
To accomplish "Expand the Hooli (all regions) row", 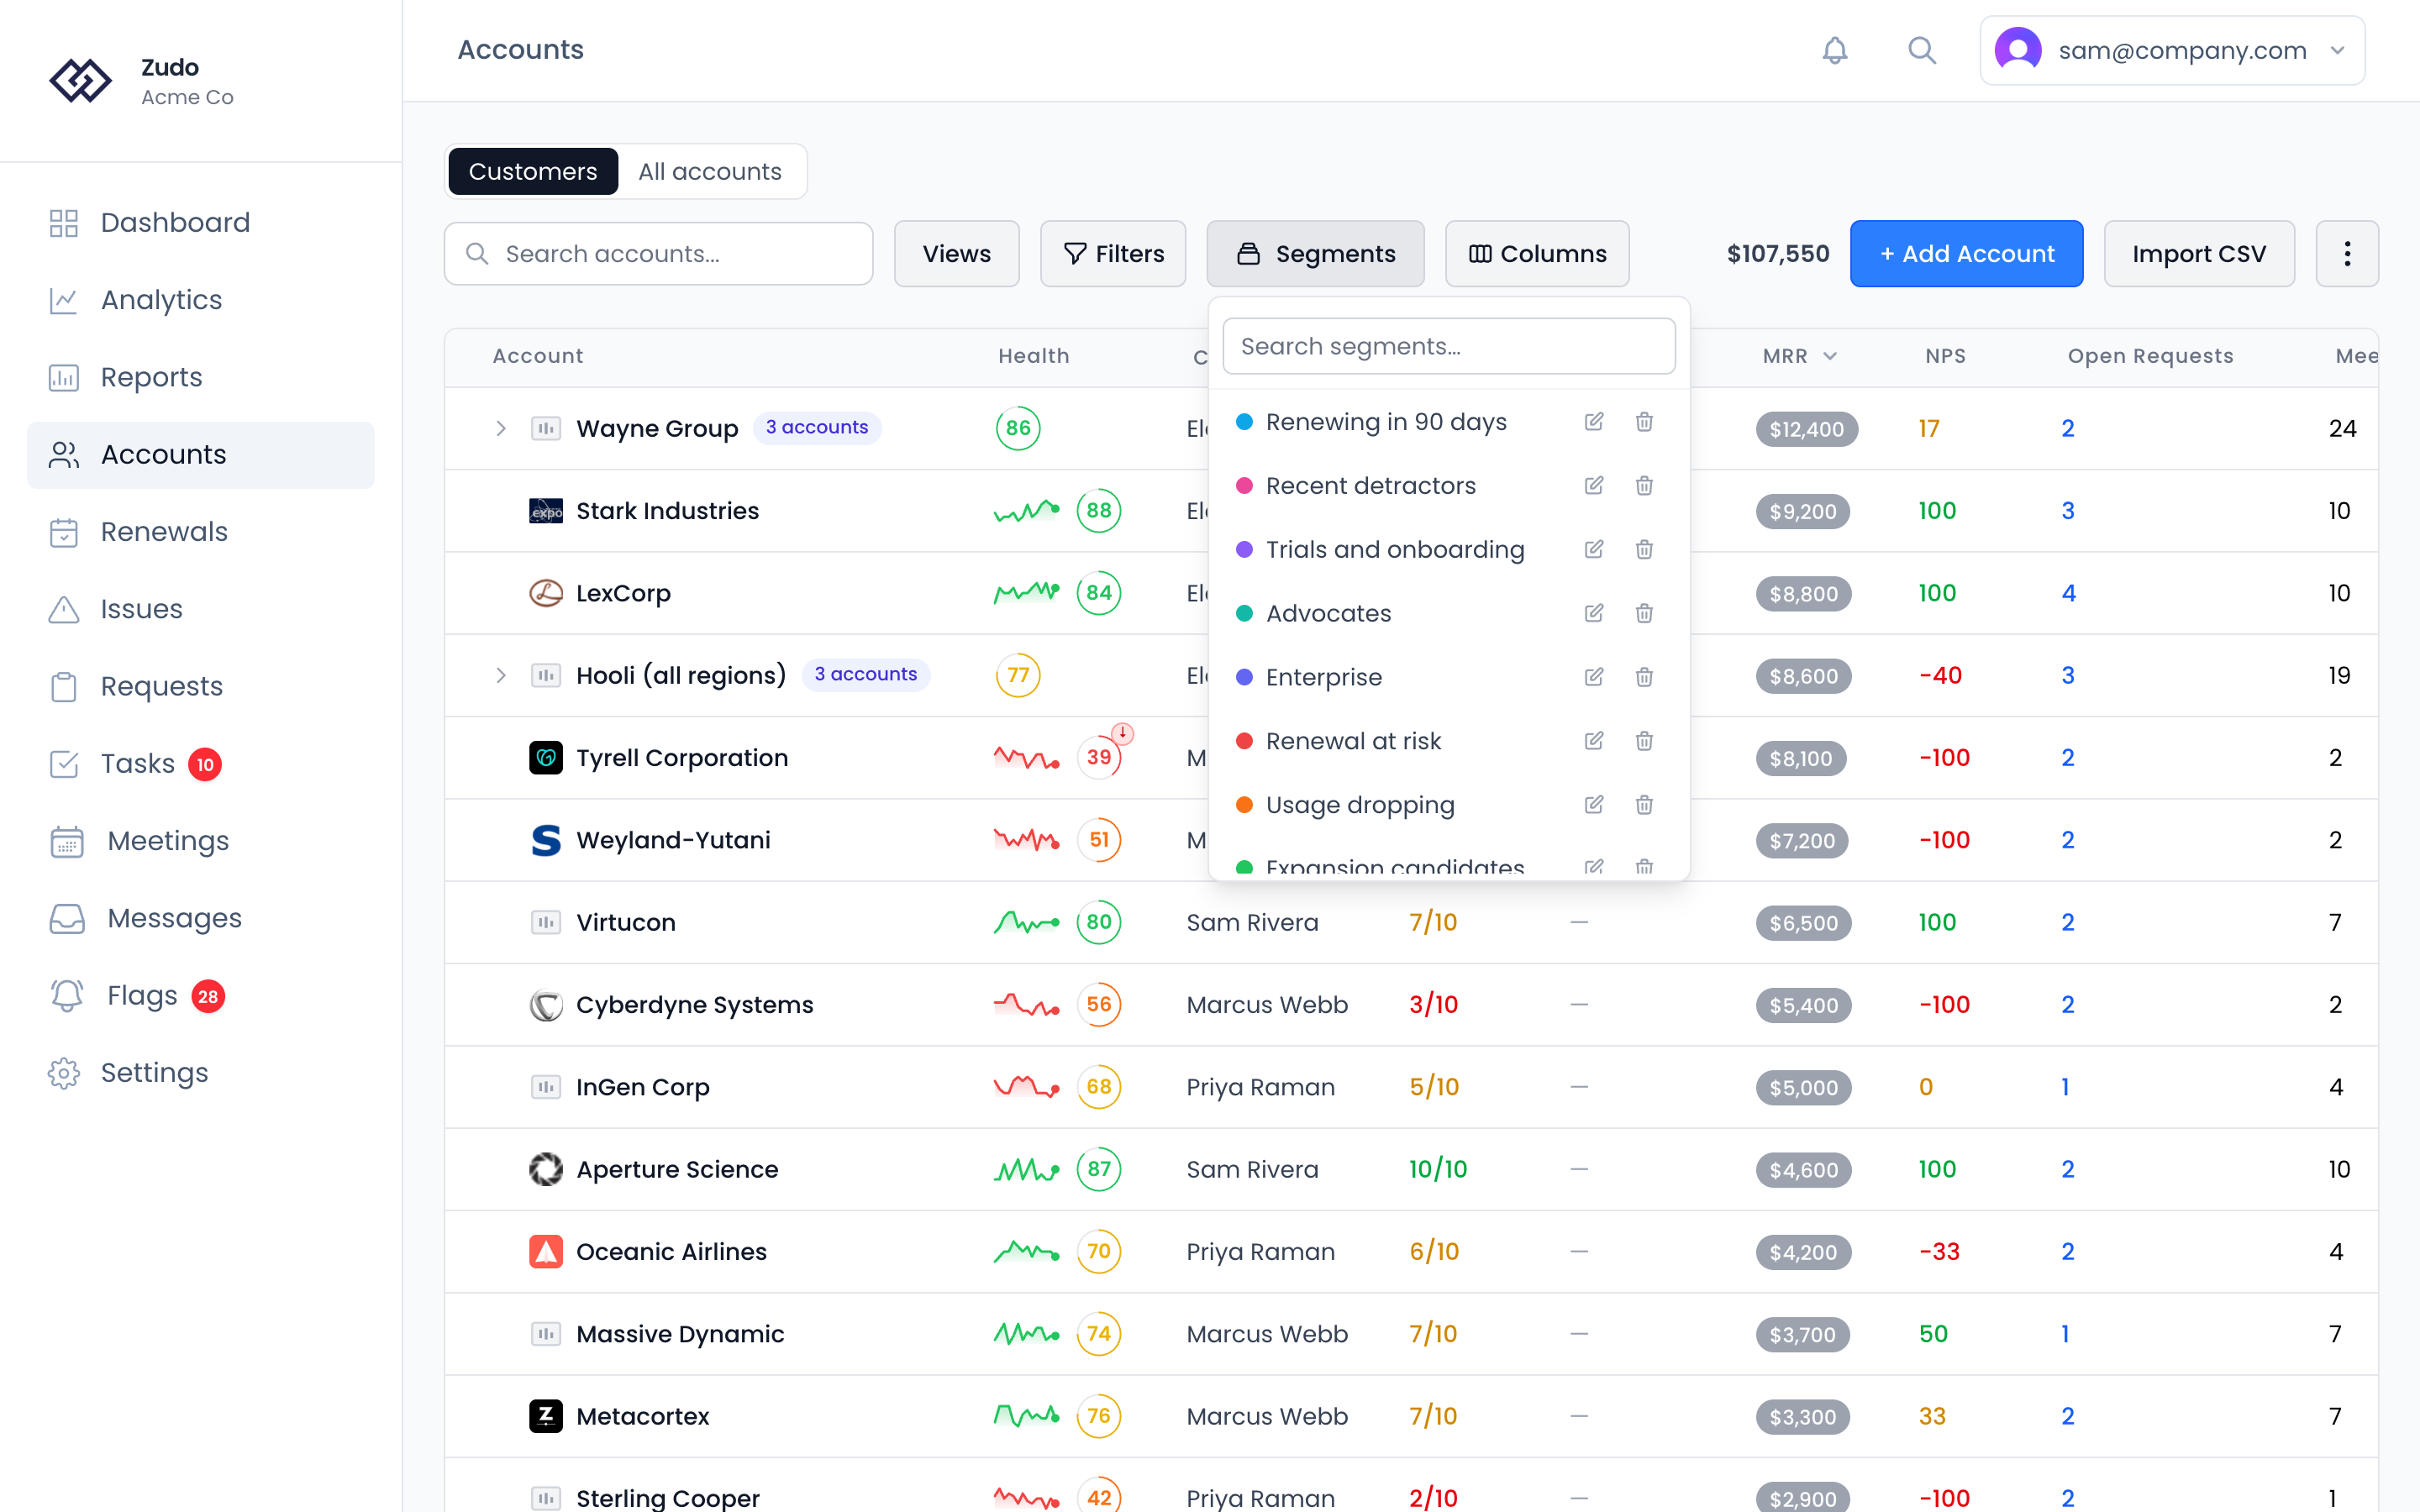I will click(x=501, y=676).
